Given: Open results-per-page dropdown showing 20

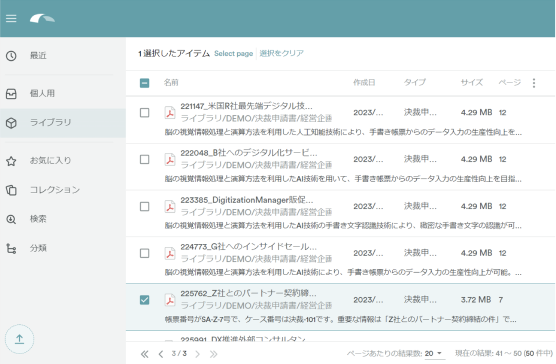Looking at the screenshot, I should (434, 353).
